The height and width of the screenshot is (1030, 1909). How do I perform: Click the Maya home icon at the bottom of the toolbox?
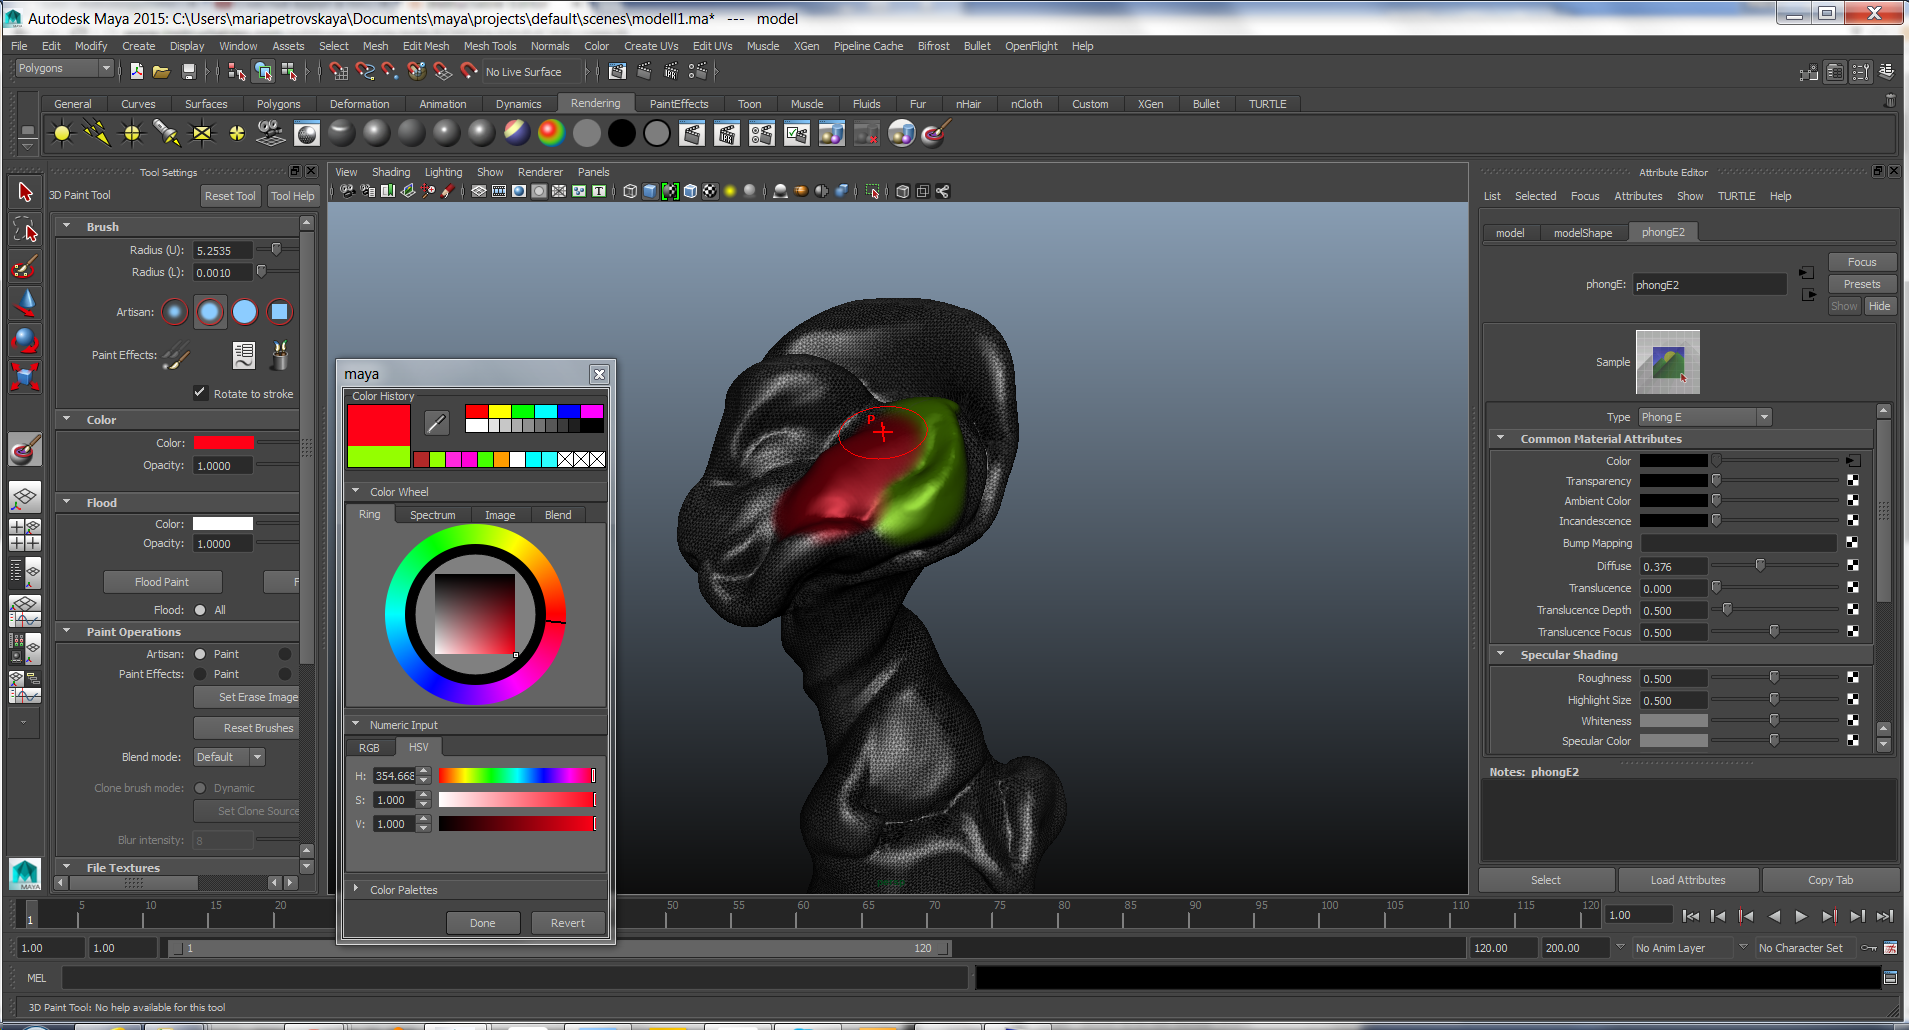(x=25, y=874)
